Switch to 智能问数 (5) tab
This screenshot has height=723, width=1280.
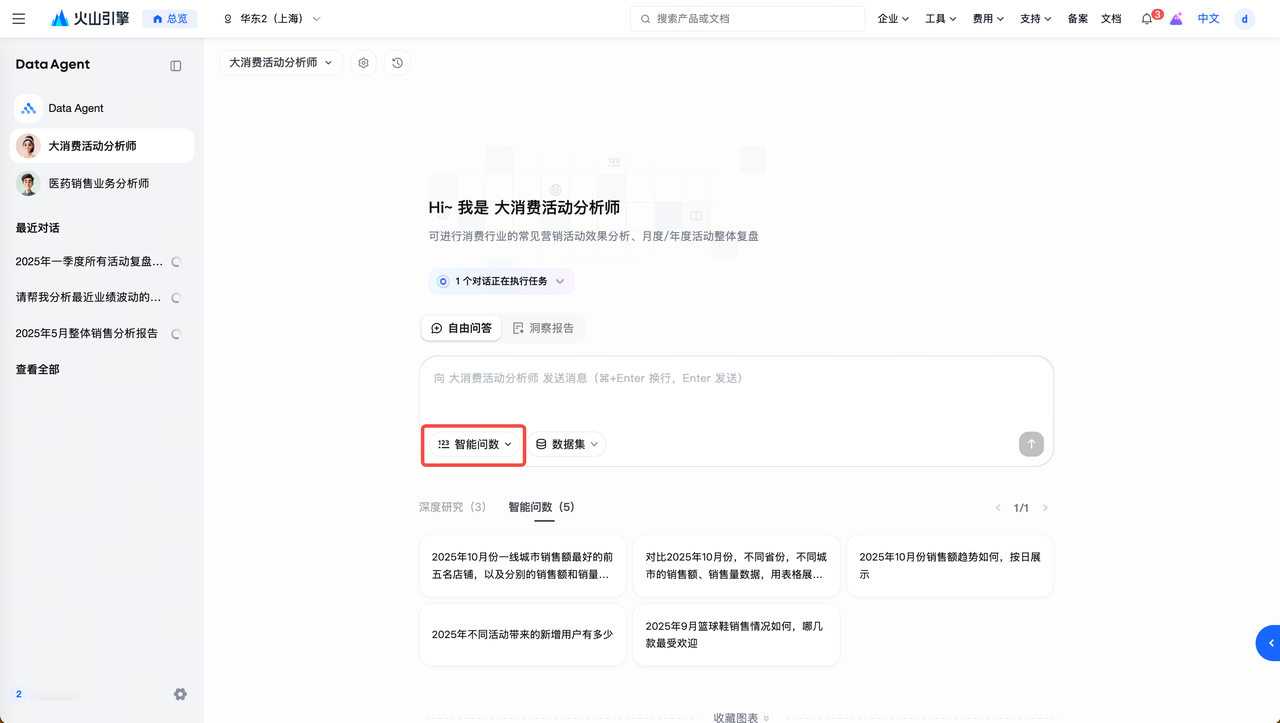[x=542, y=507]
